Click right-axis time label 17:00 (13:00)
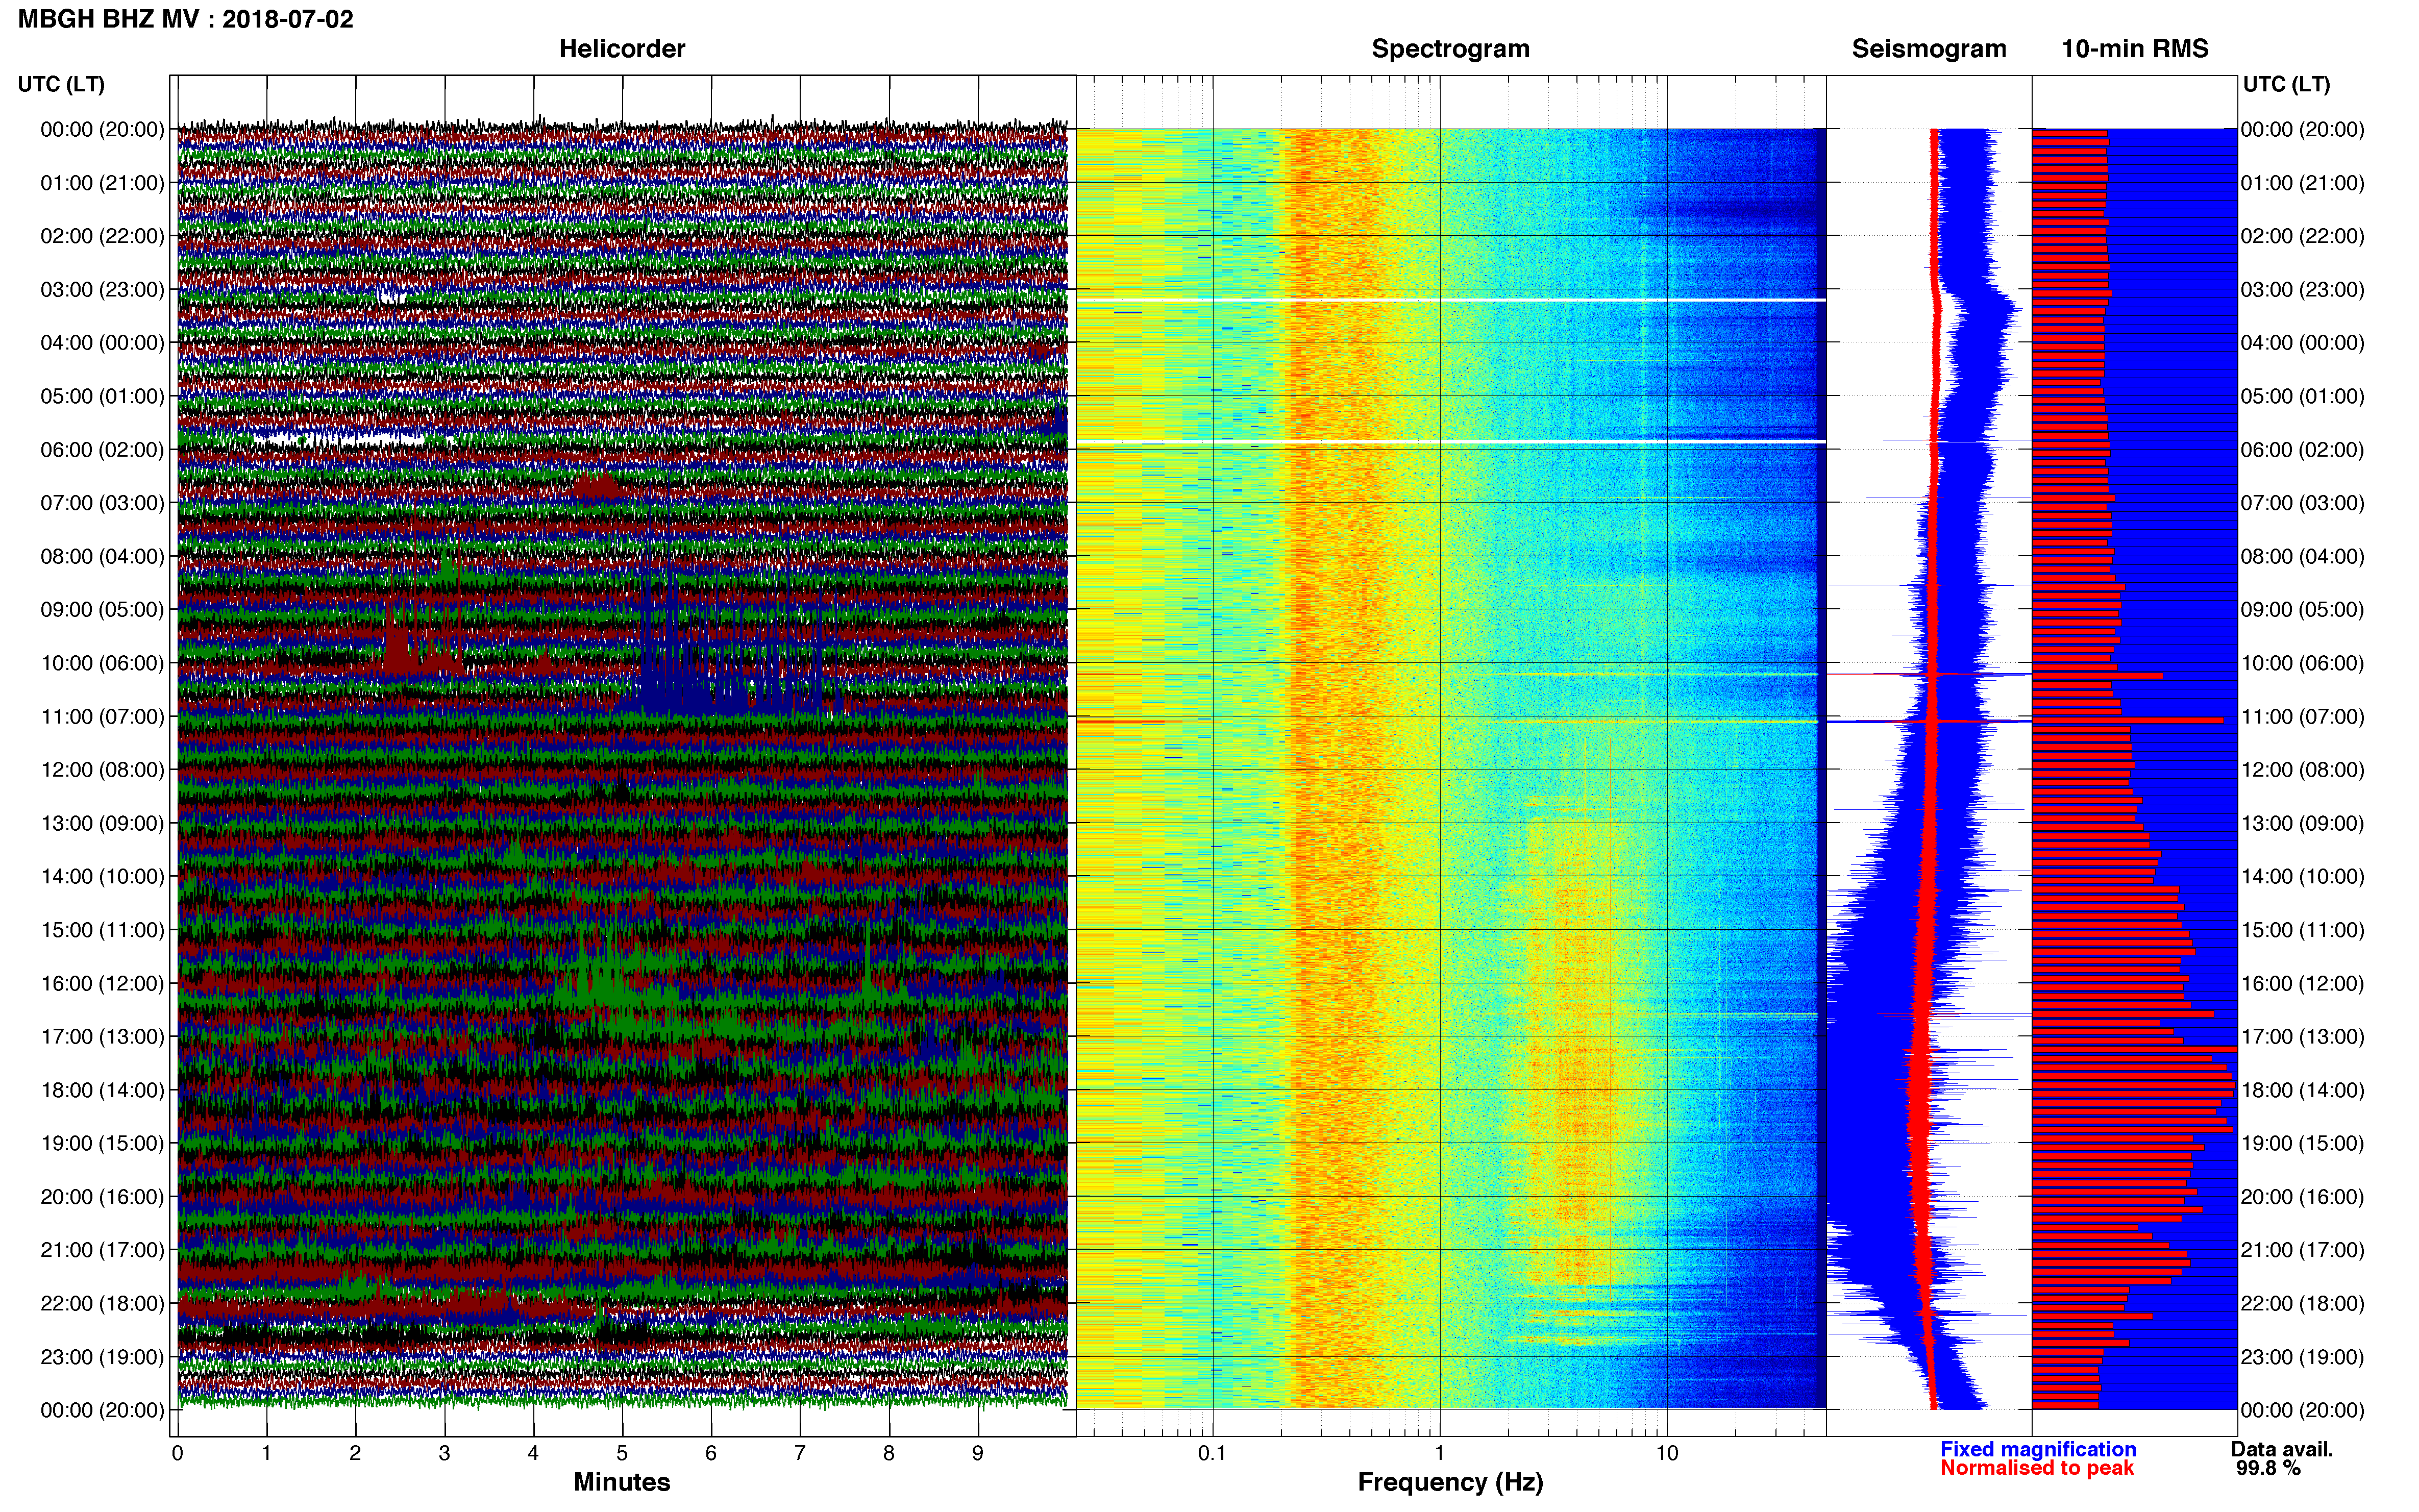This screenshot has height=1512, width=2419. tap(2302, 1037)
